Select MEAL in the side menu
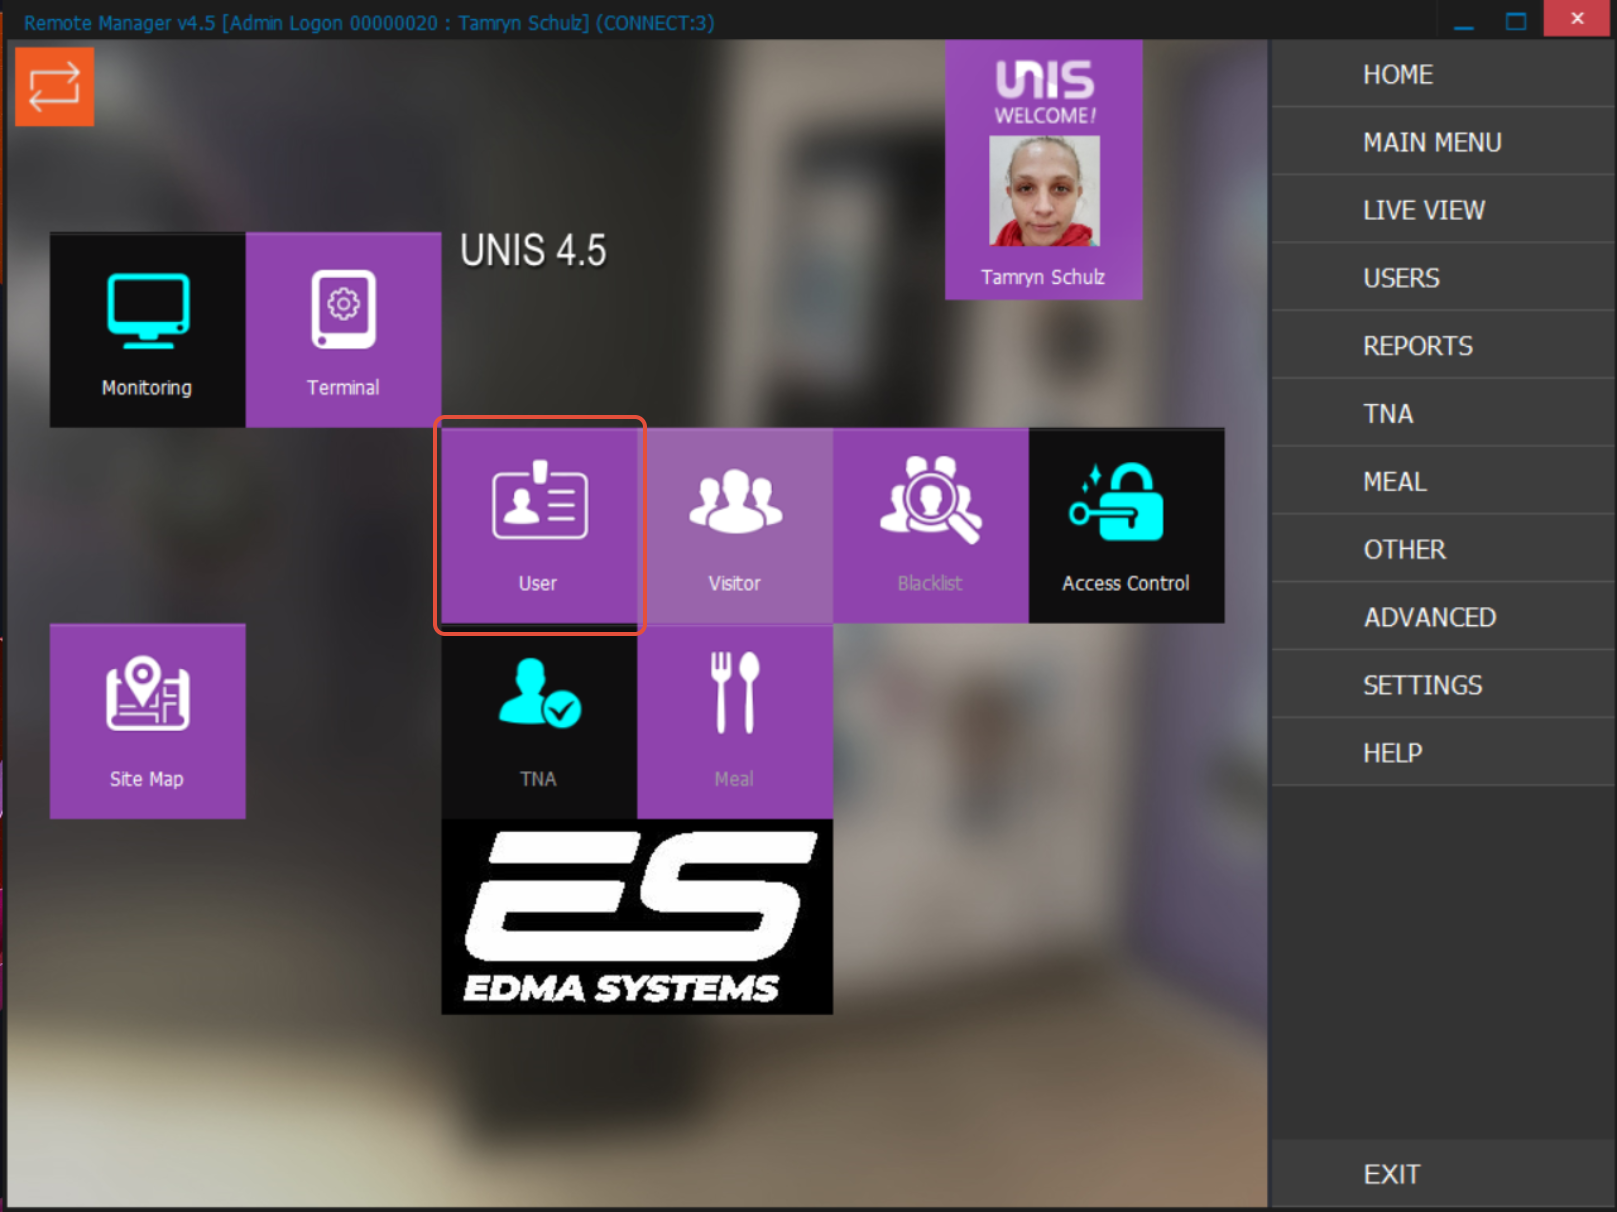The width and height of the screenshot is (1617, 1212). point(1444,482)
